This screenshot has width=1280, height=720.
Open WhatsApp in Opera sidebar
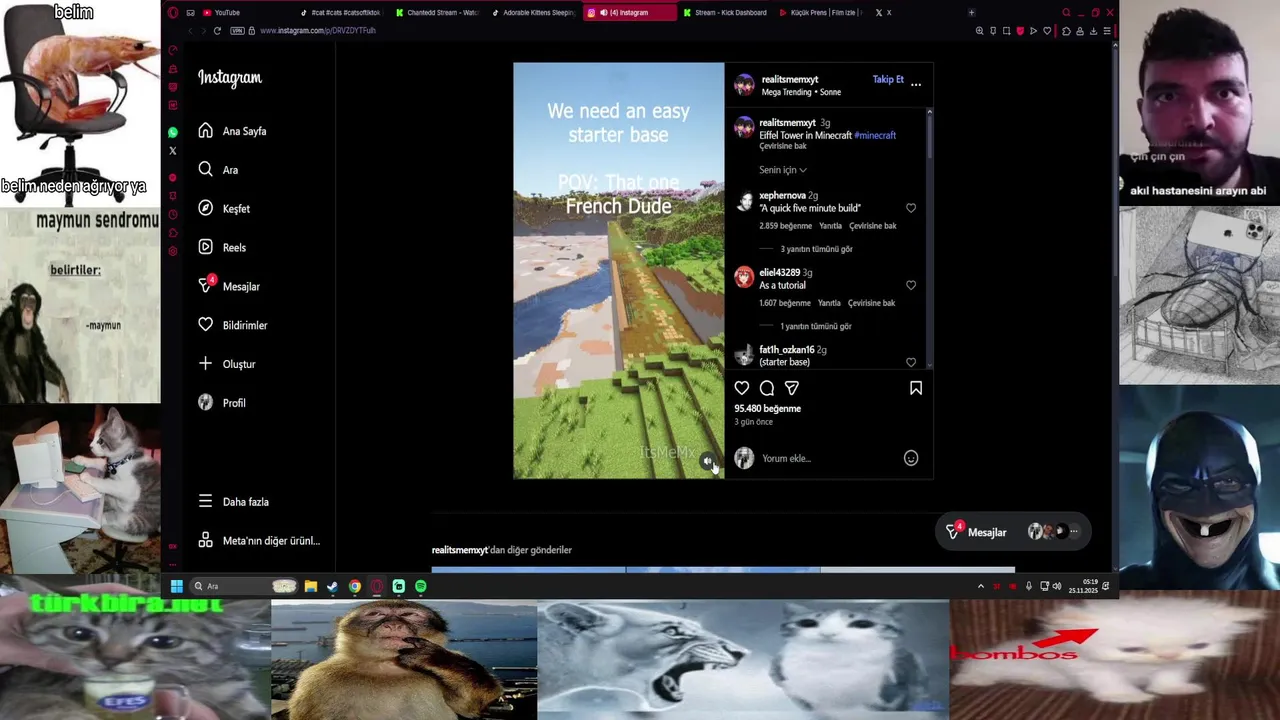173,132
